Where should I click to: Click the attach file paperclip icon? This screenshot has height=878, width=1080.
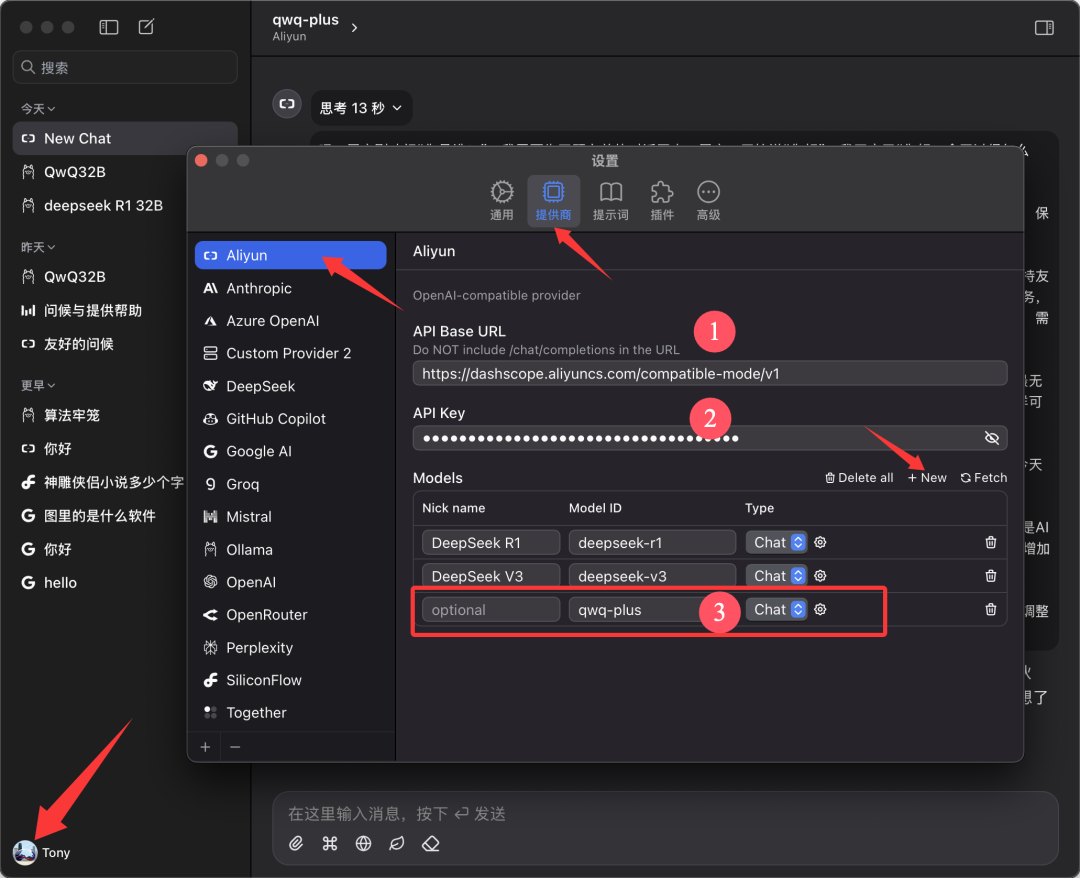pos(296,843)
